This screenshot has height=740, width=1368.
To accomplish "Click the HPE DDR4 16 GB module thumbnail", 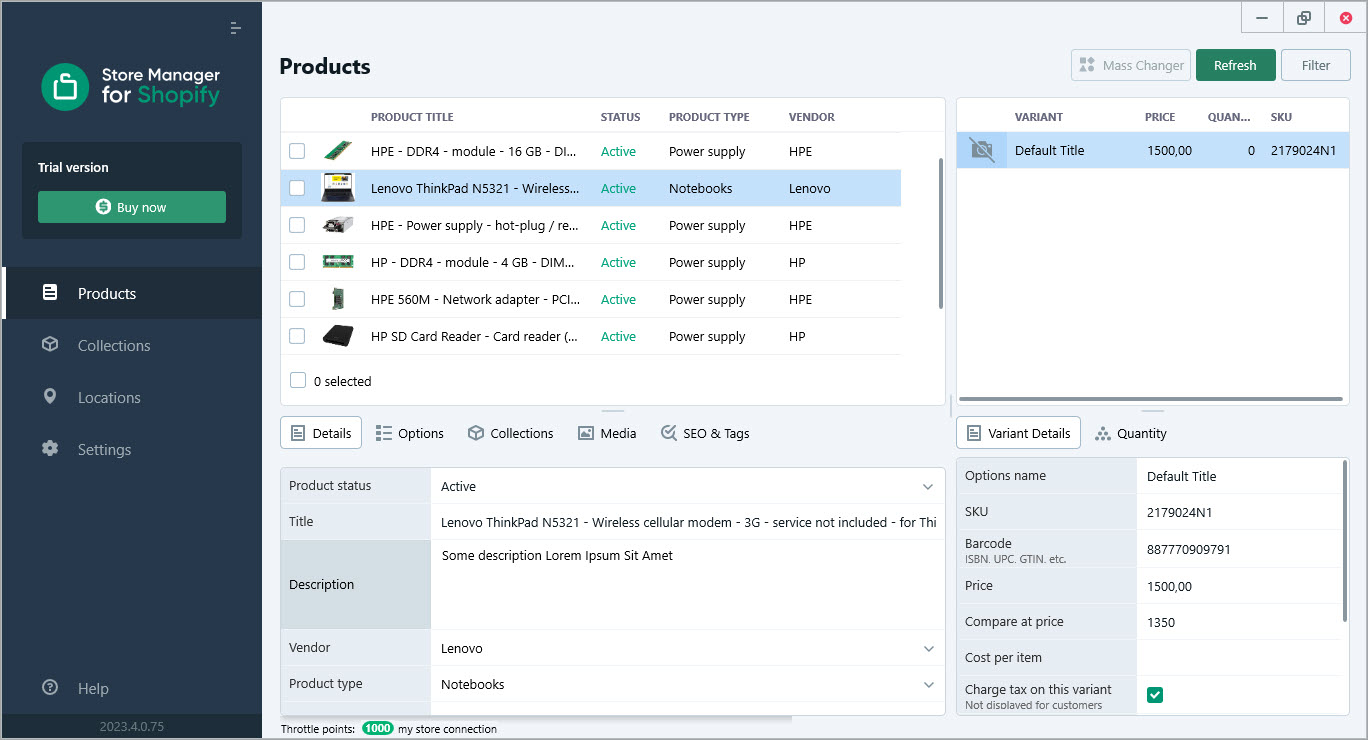I will 338,151.
